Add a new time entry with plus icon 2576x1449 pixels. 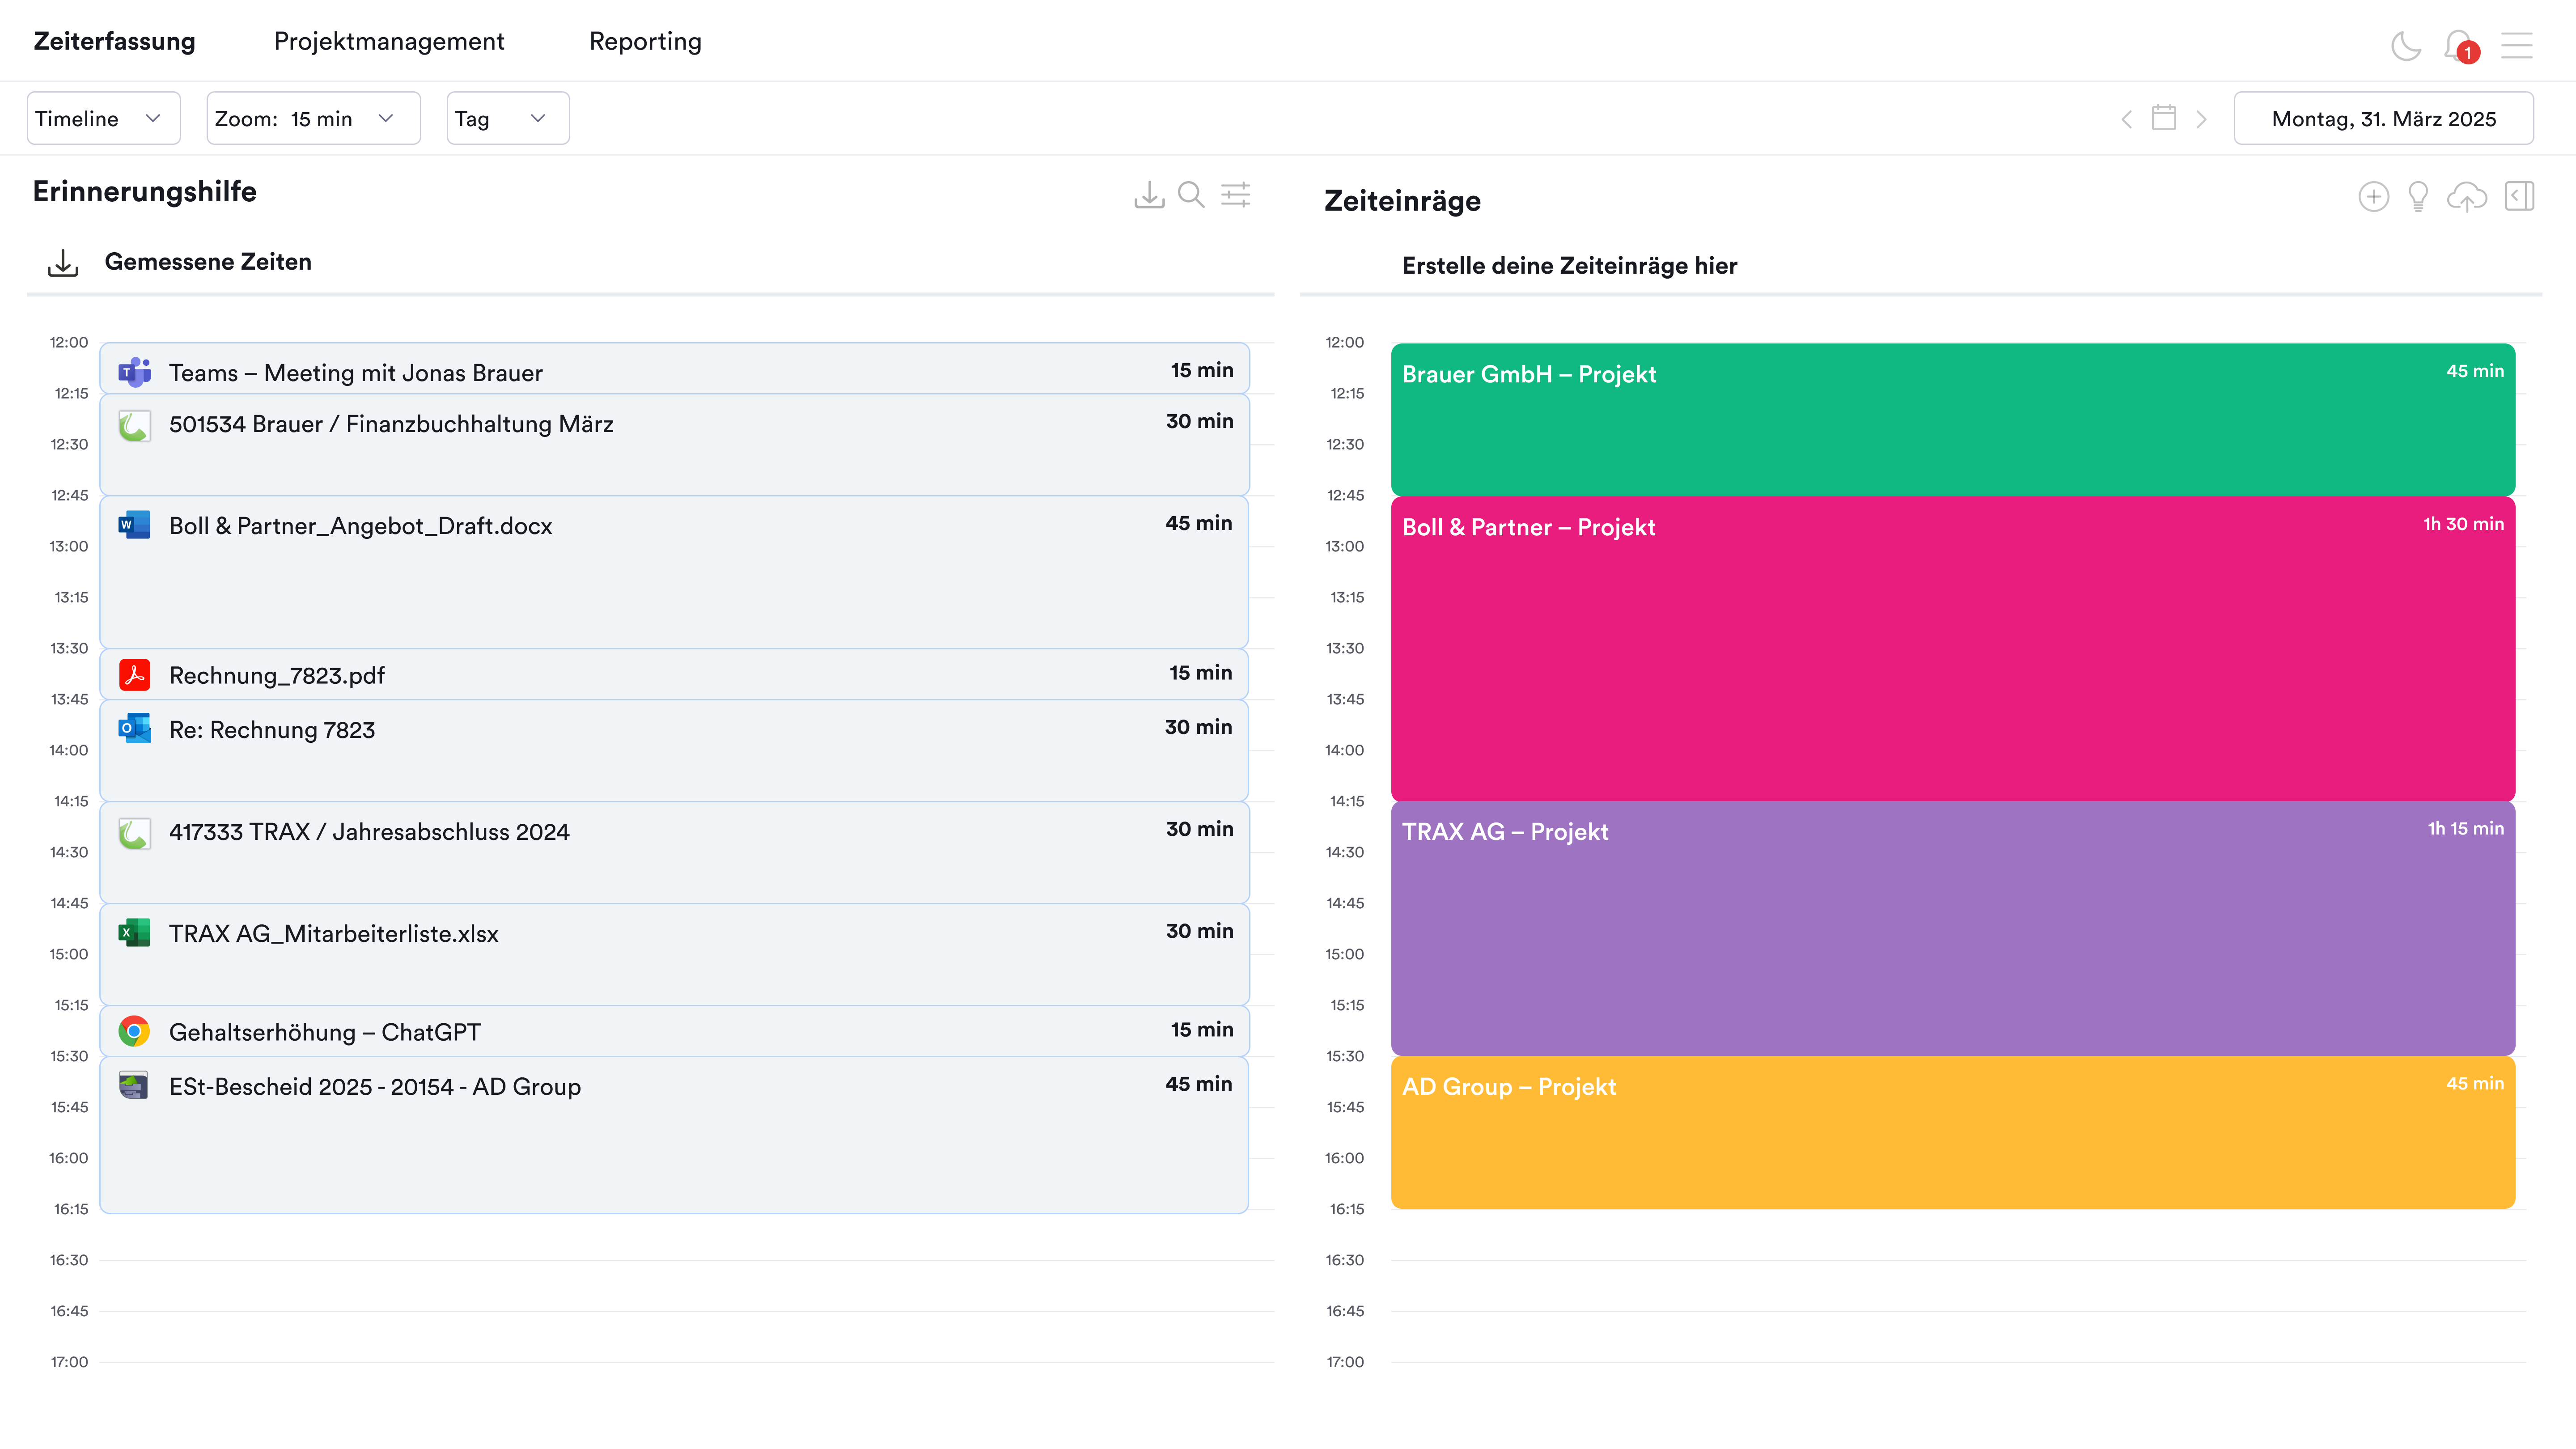tap(2373, 196)
